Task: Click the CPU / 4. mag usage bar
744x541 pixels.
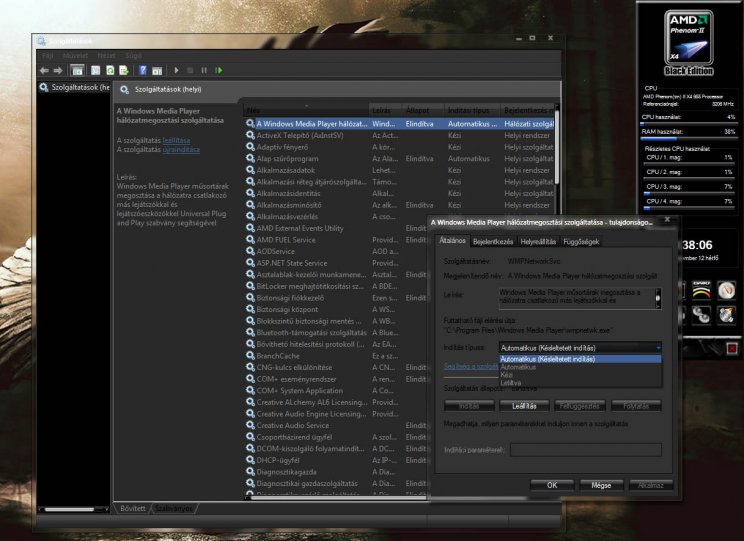Action: click(x=689, y=208)
